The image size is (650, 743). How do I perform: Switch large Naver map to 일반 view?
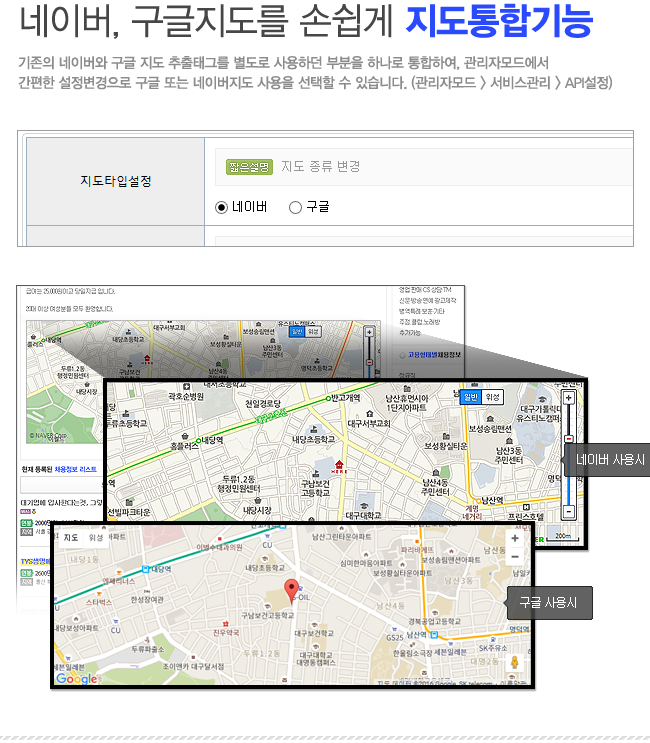tap(470, 397)
